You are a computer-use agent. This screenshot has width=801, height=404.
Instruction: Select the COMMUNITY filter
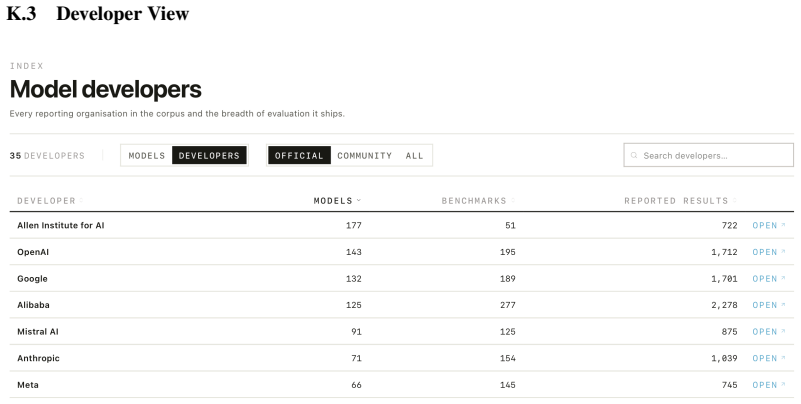pyautogui.click(x=364, y=155)
